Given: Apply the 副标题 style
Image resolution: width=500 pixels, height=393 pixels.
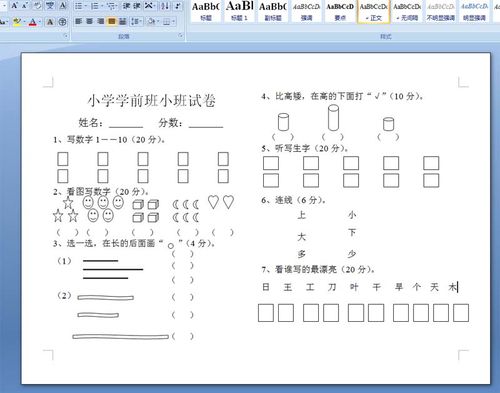Looking at the screenshot, I should 273,11.
